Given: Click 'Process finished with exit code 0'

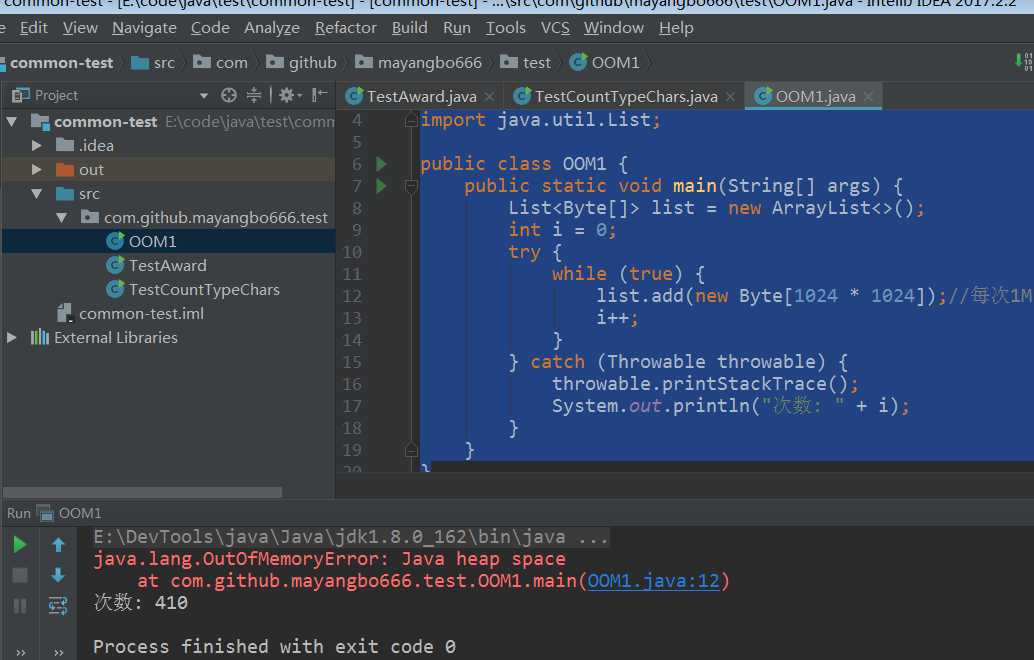Looking at the screenshot, I should pyautogui.click(x=274, y=647).
